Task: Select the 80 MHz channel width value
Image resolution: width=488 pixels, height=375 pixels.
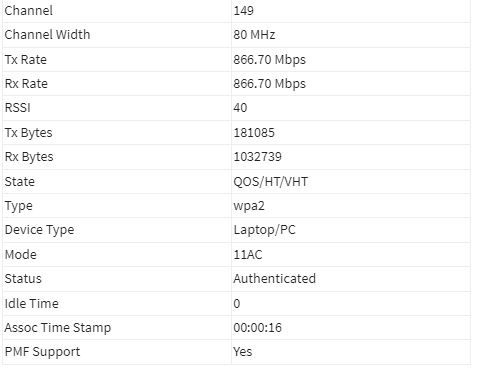Action: pos(254,35)
